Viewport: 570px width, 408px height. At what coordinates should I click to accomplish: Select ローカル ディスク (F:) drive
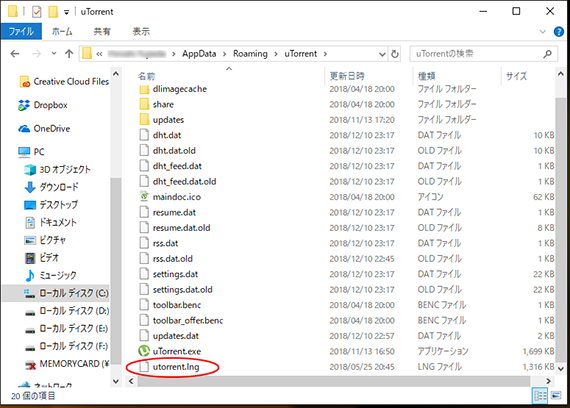pos(66,347)
